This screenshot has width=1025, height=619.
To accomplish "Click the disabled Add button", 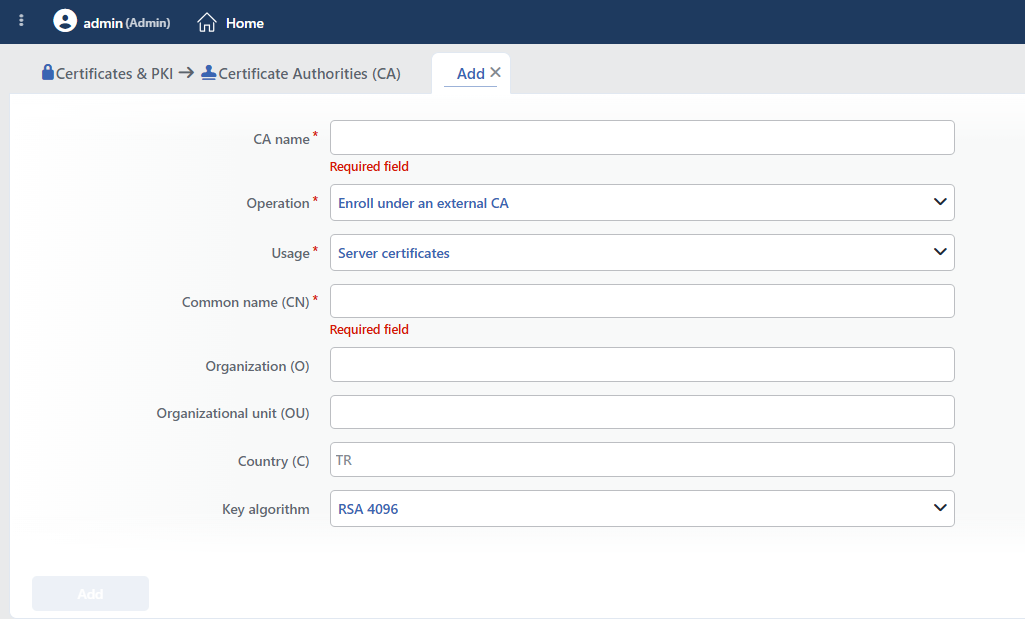I will 90,594.
